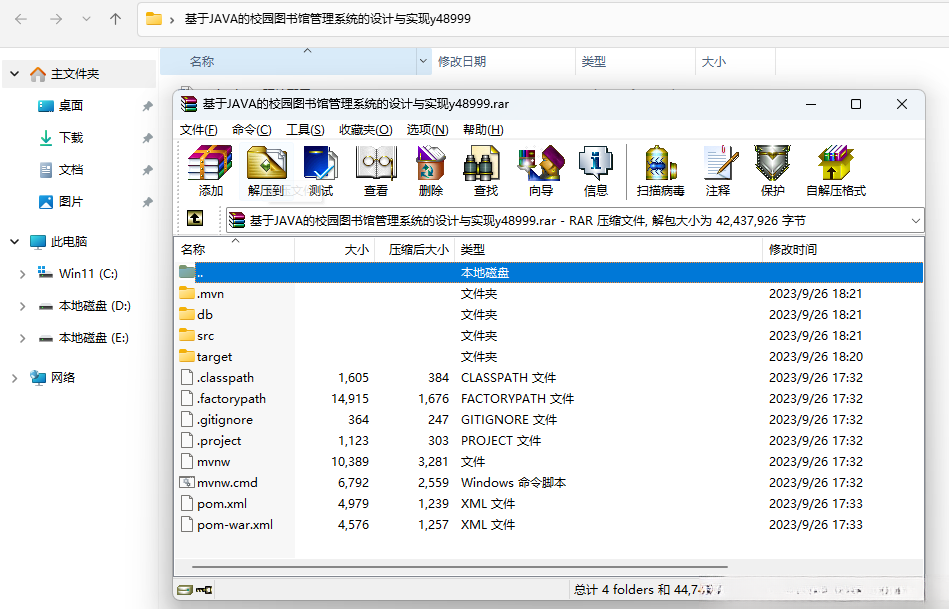Select 文档 in Explorer sidebar
The width and height of the screenshot is (949, 609).
point(71,170)
